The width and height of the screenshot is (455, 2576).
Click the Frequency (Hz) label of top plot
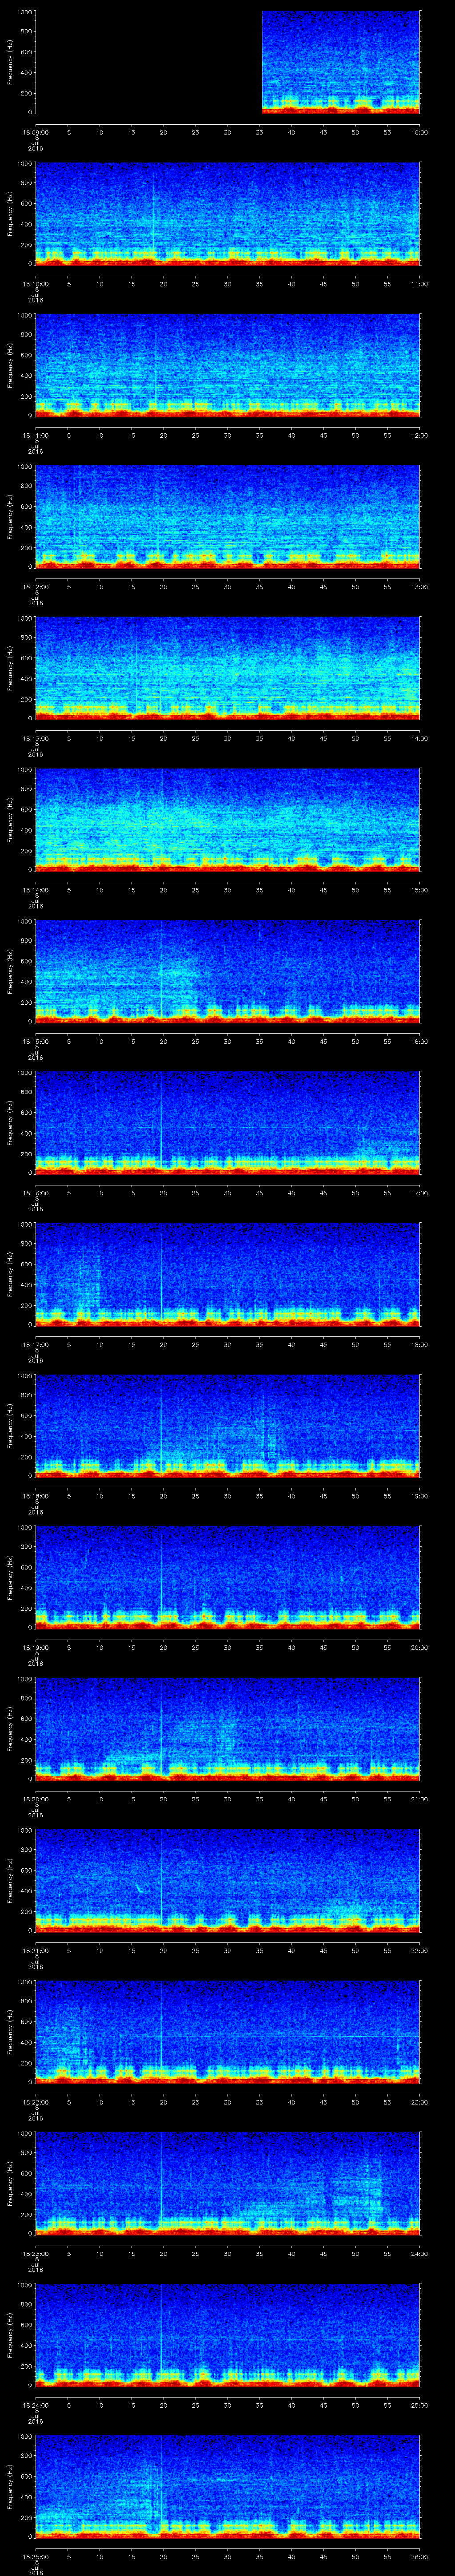coord(10,62)
